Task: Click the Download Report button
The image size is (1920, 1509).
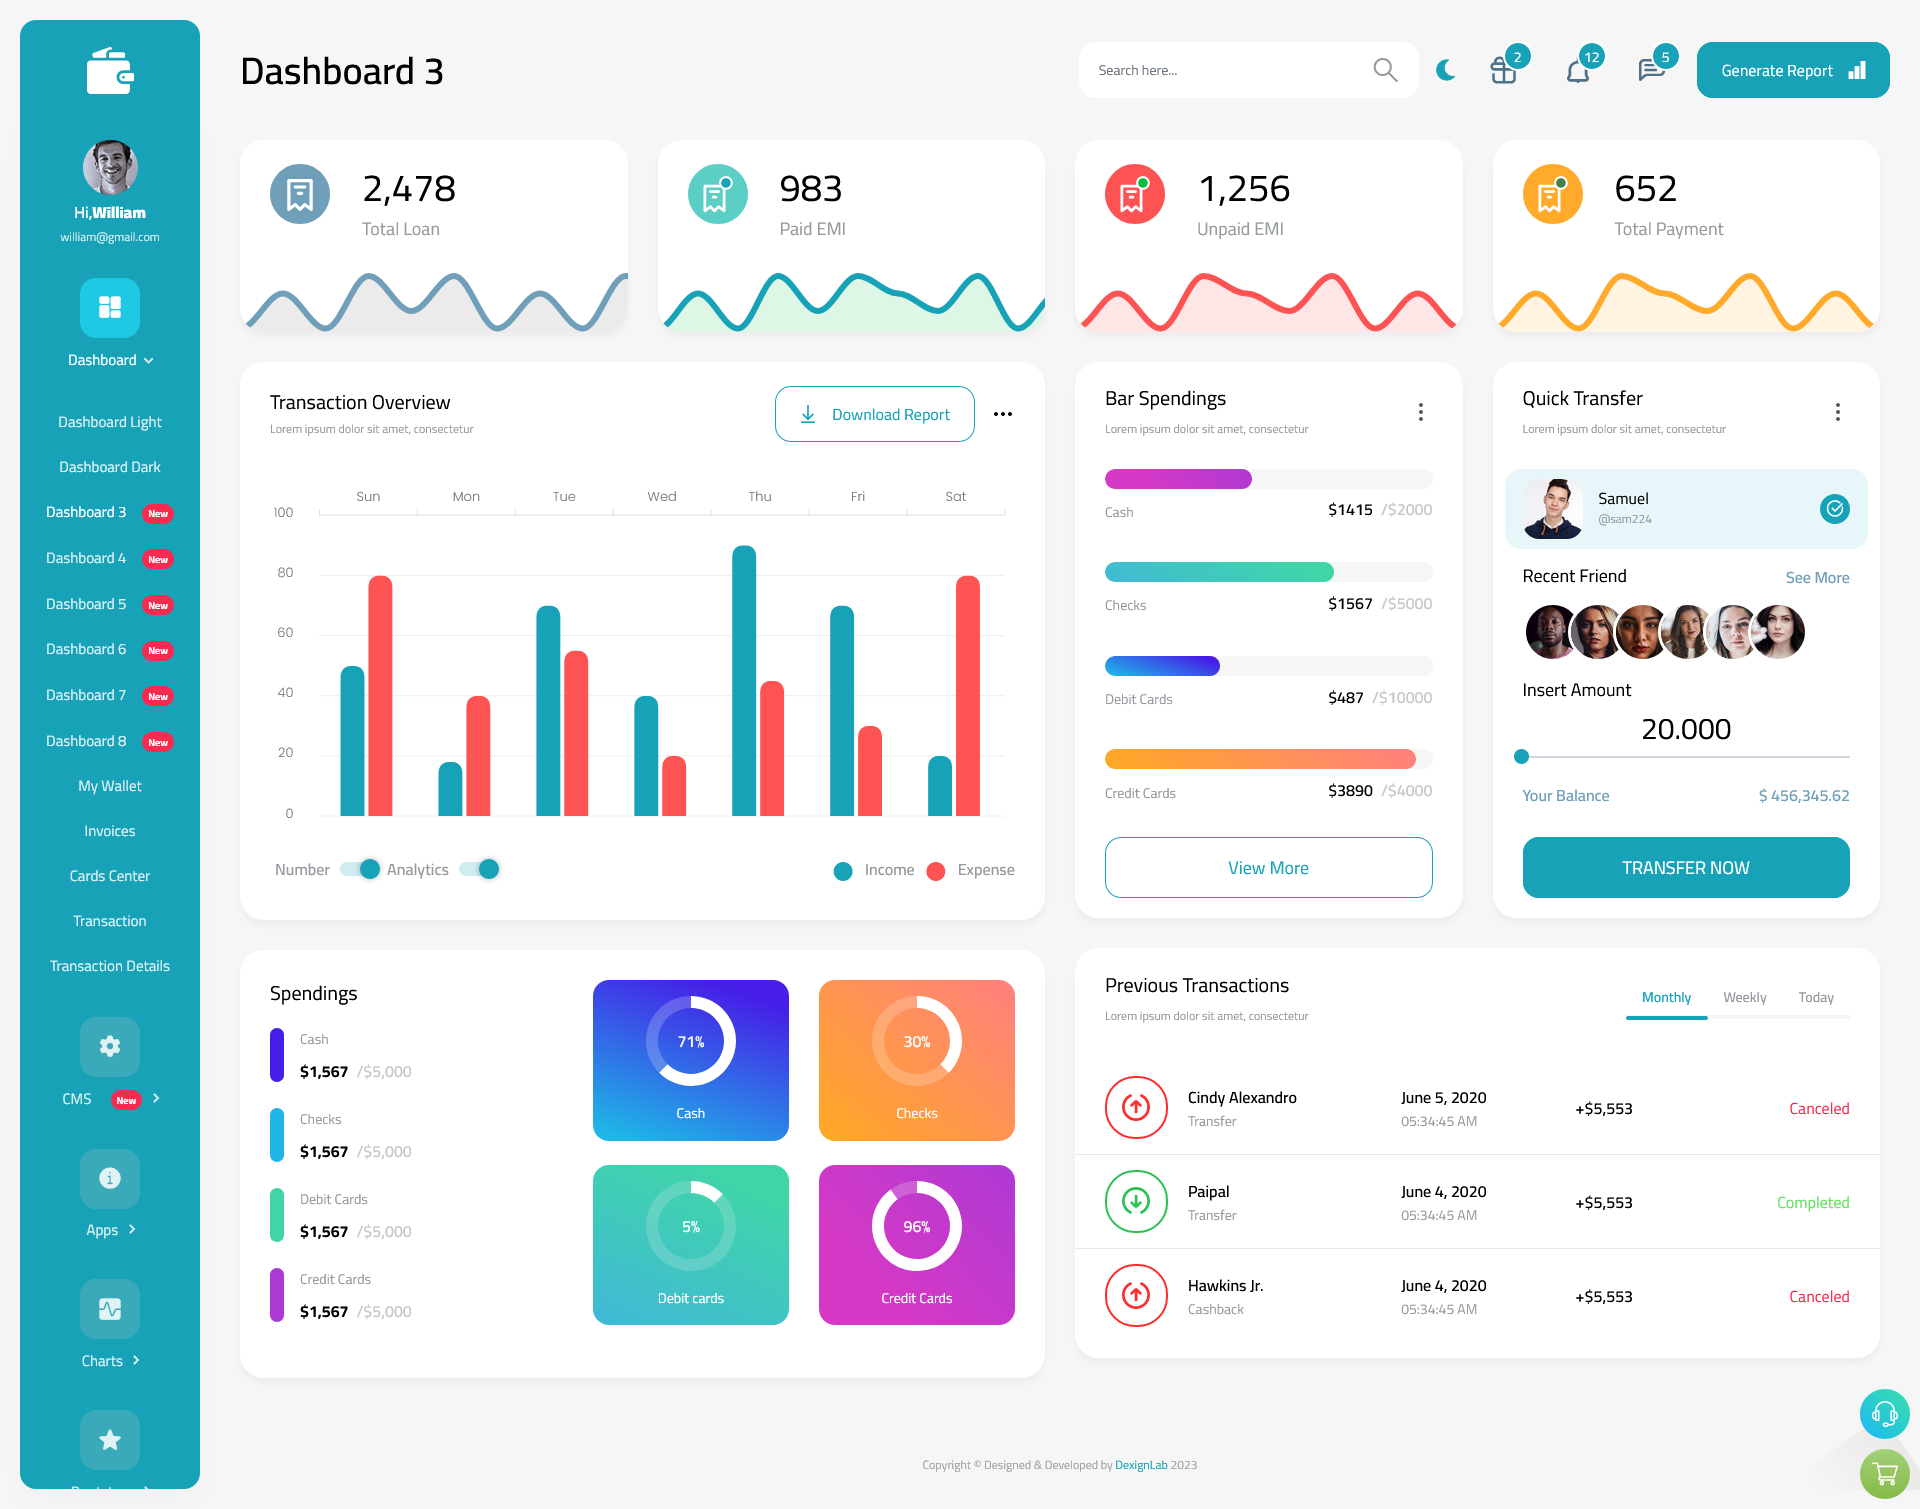Action: click(x=874, y=413)
